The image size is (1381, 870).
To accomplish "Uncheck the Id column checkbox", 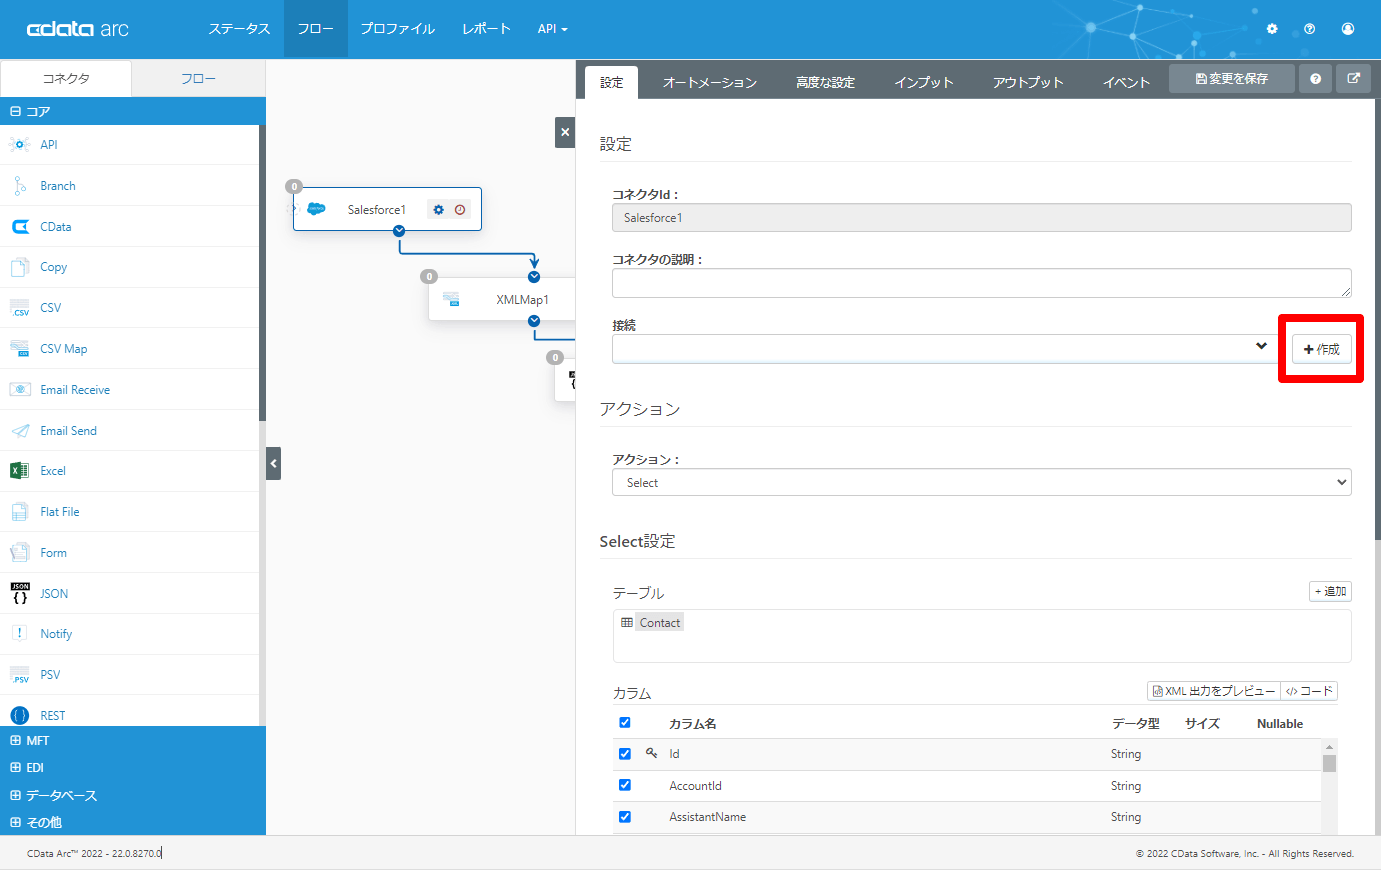I will (625, 754).
